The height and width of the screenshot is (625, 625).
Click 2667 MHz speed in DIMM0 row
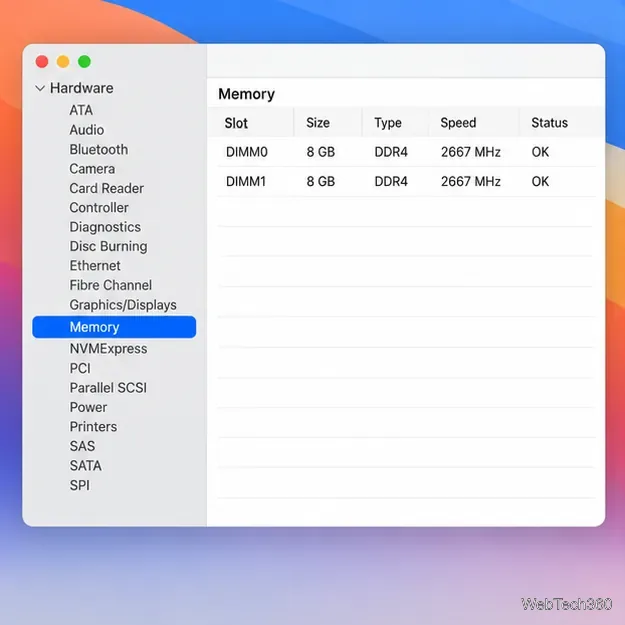click(x=470, y=152)
